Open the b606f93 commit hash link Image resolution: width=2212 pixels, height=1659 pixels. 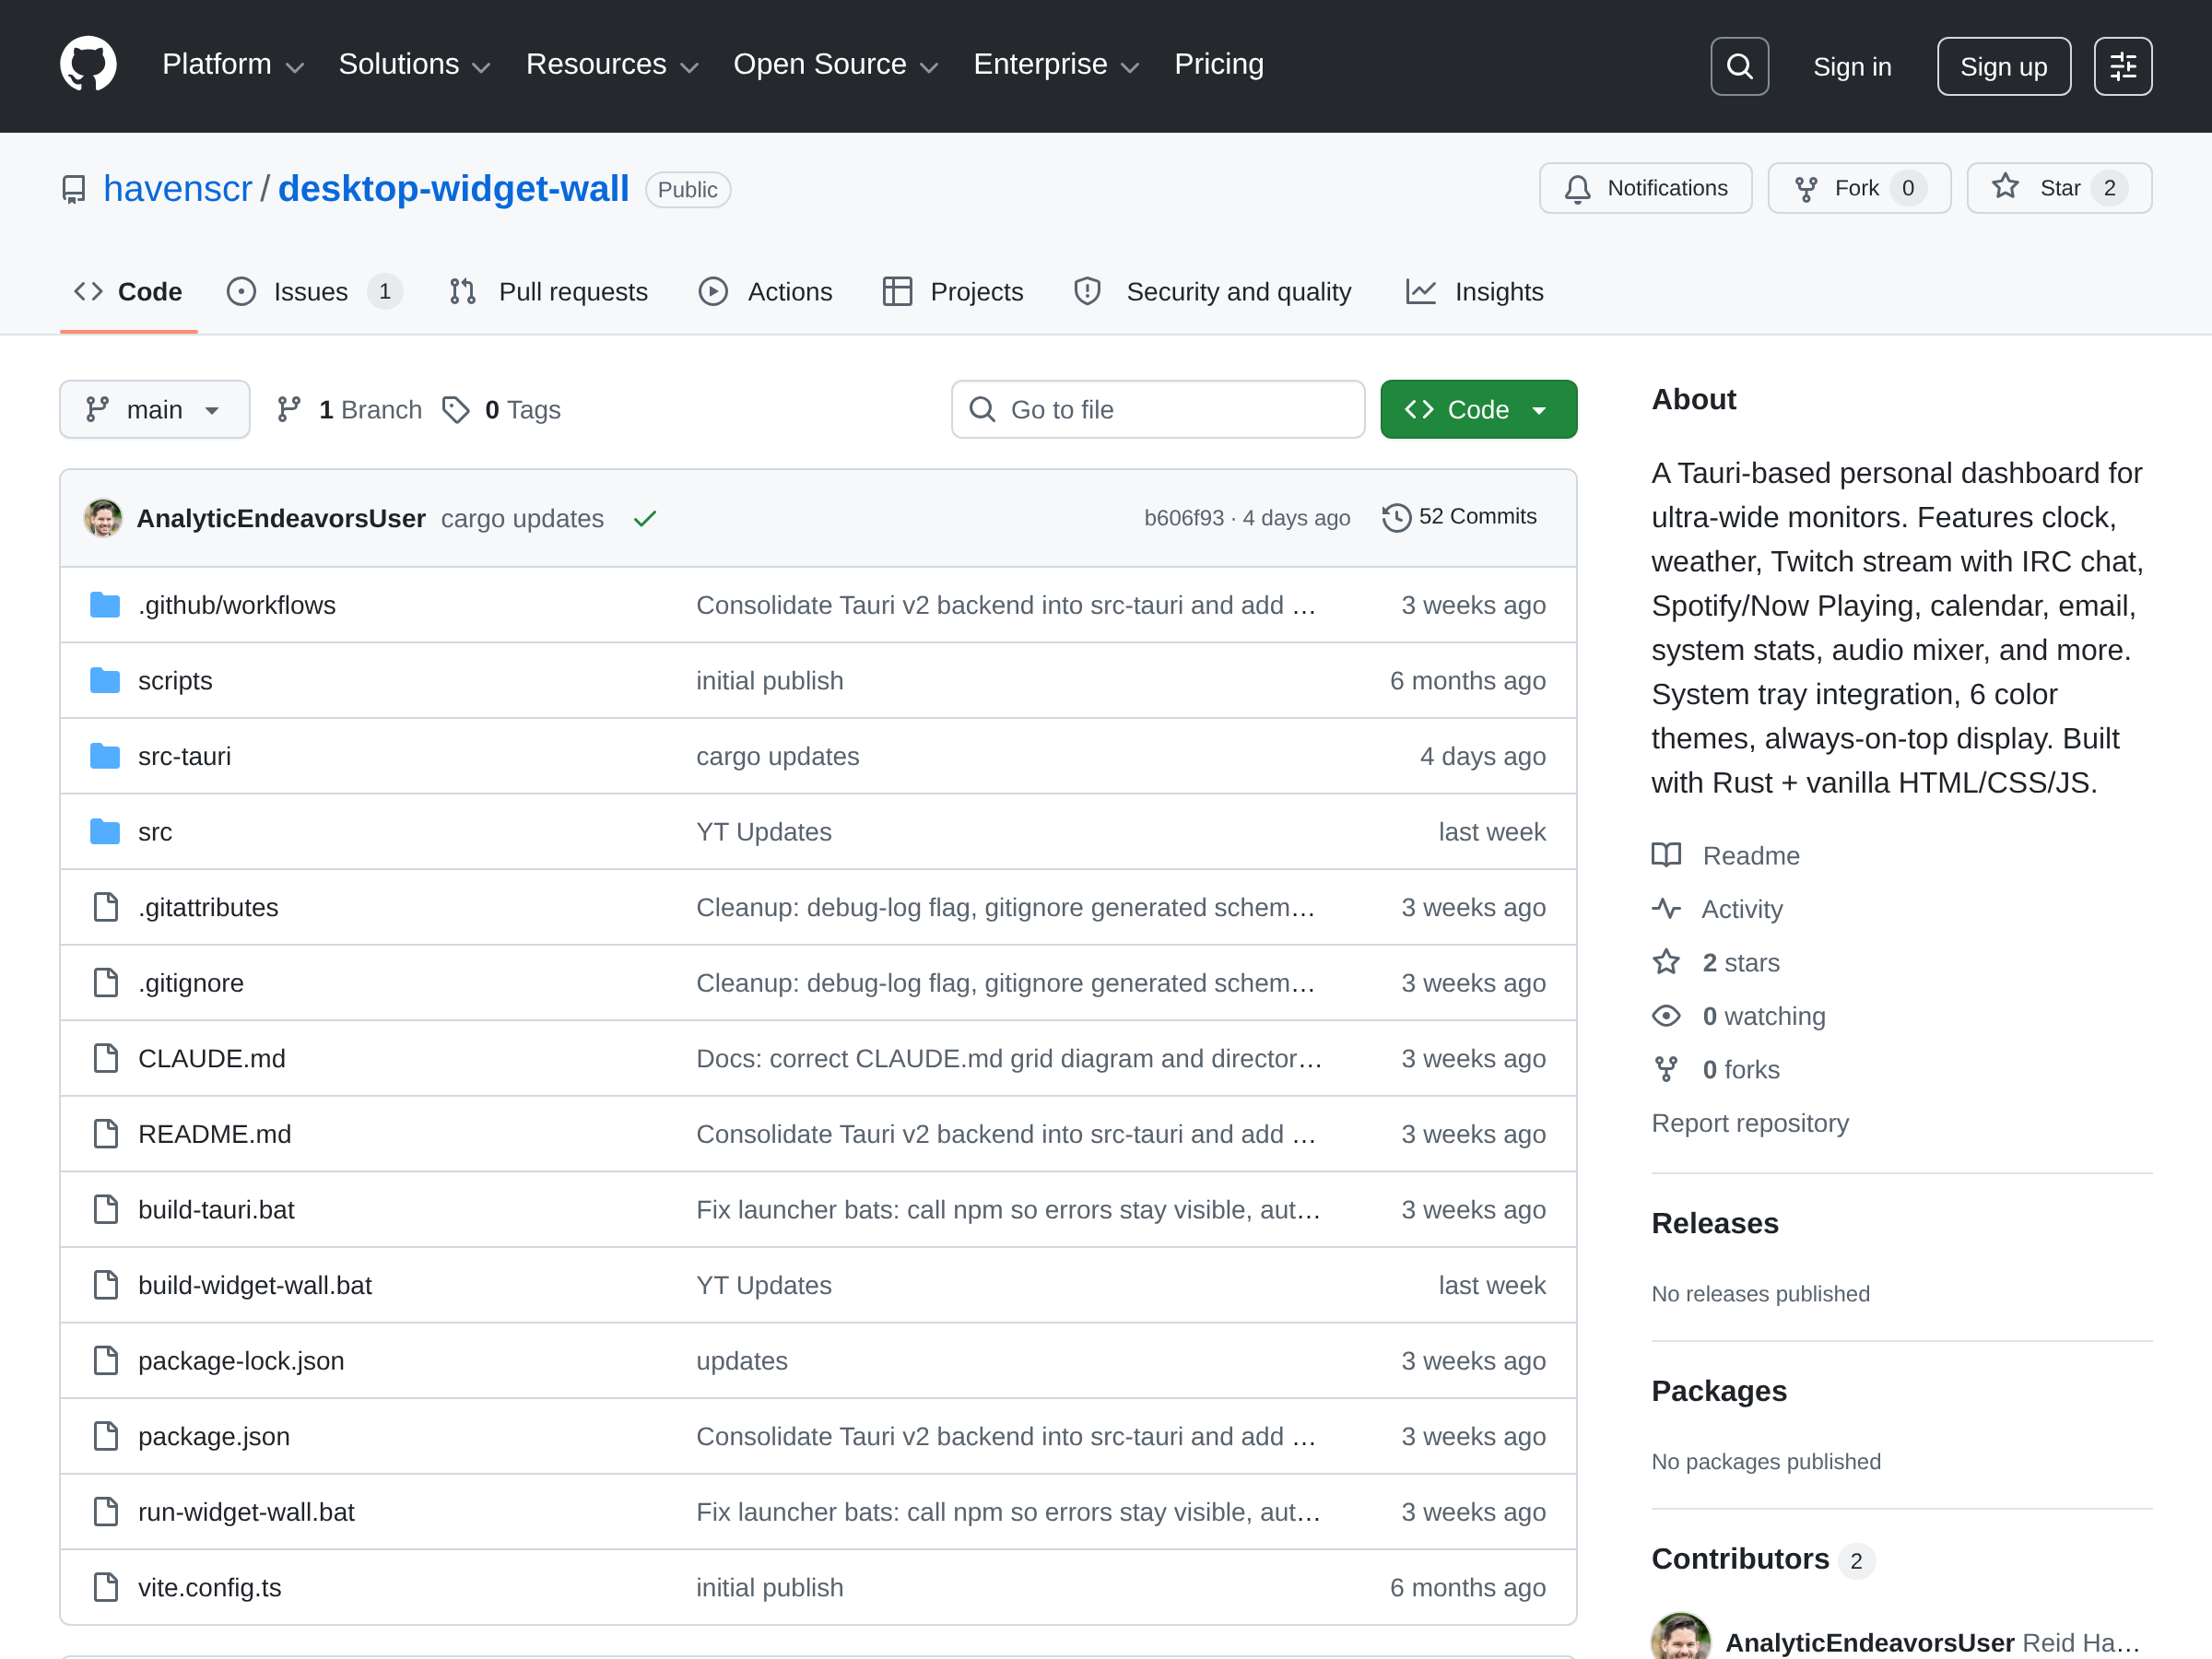coord(1184,518)
